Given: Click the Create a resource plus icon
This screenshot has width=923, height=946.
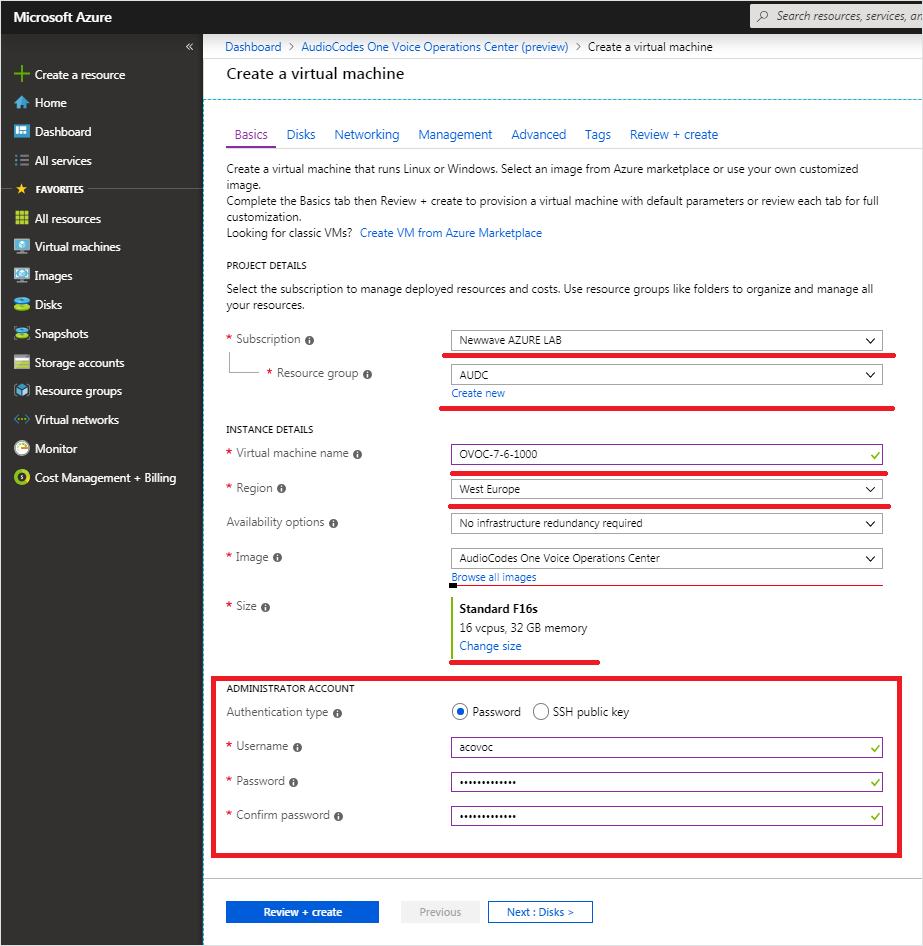Looking at the screenshot, I should tap(21, 74).
